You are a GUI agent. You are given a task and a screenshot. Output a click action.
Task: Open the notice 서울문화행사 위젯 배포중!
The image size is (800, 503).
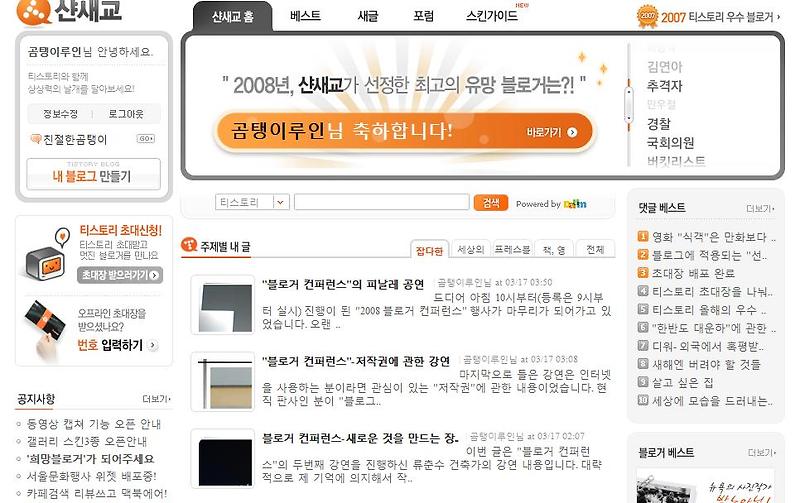click(91, 476)
